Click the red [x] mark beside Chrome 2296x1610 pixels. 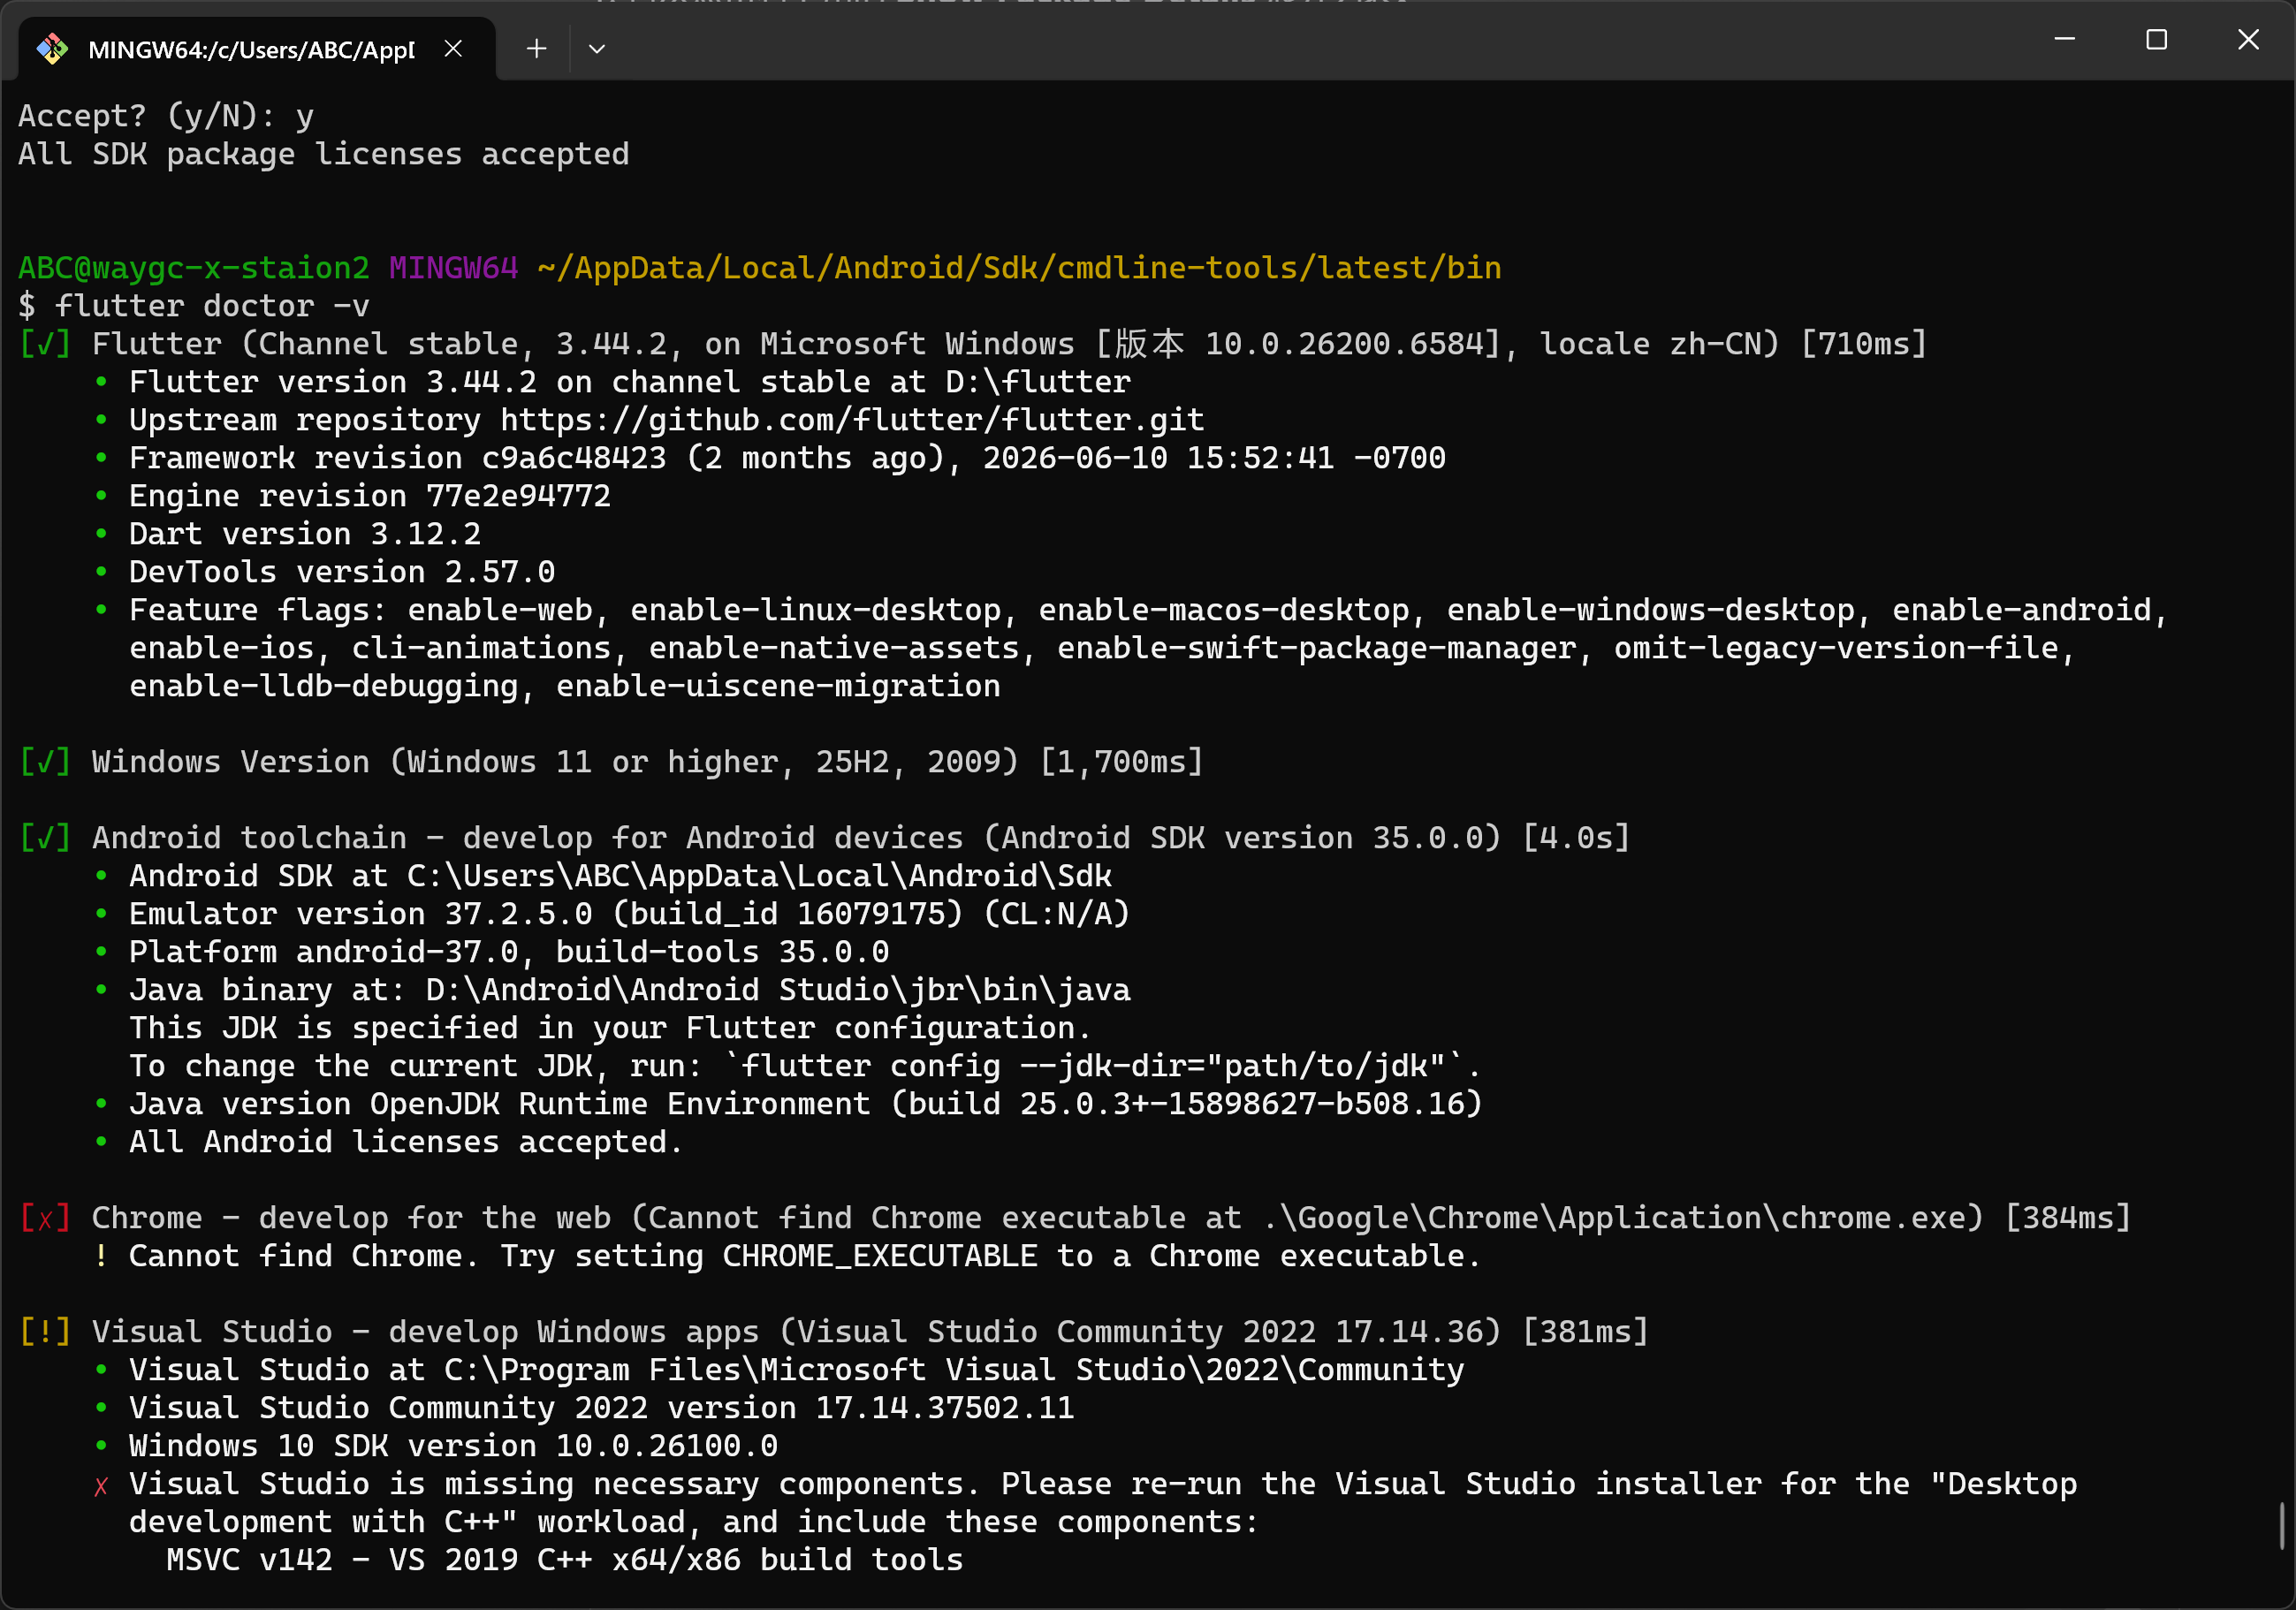45,1218
